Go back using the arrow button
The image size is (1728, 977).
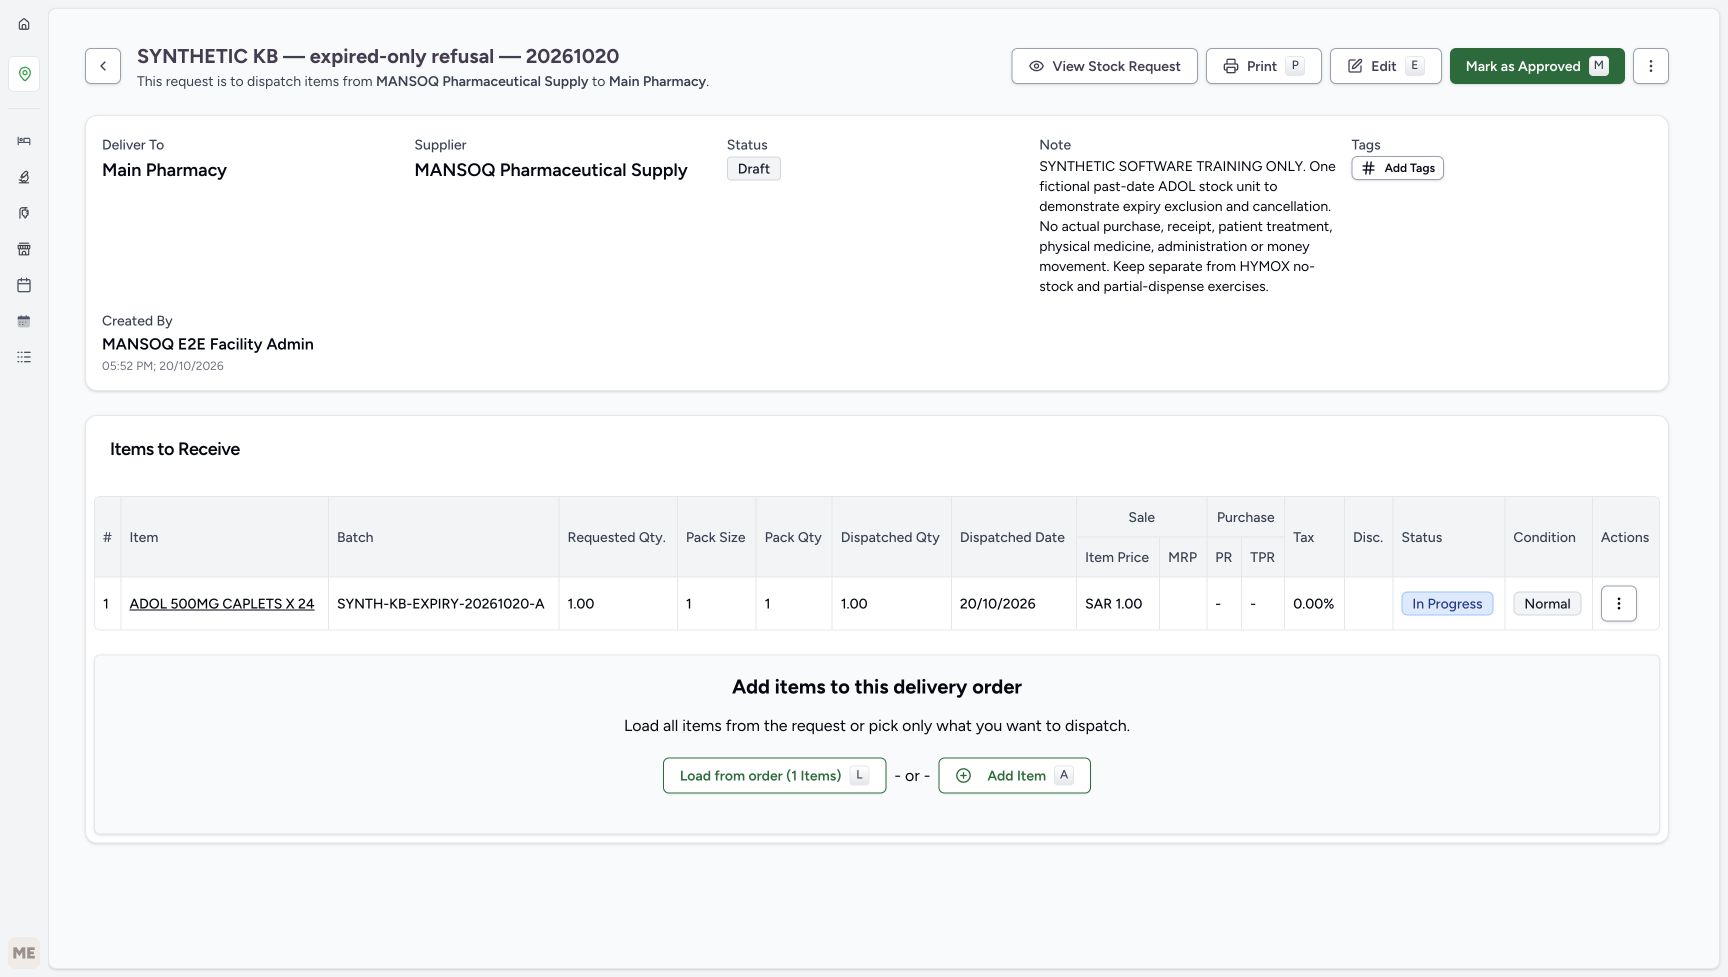tap(103, 66)
